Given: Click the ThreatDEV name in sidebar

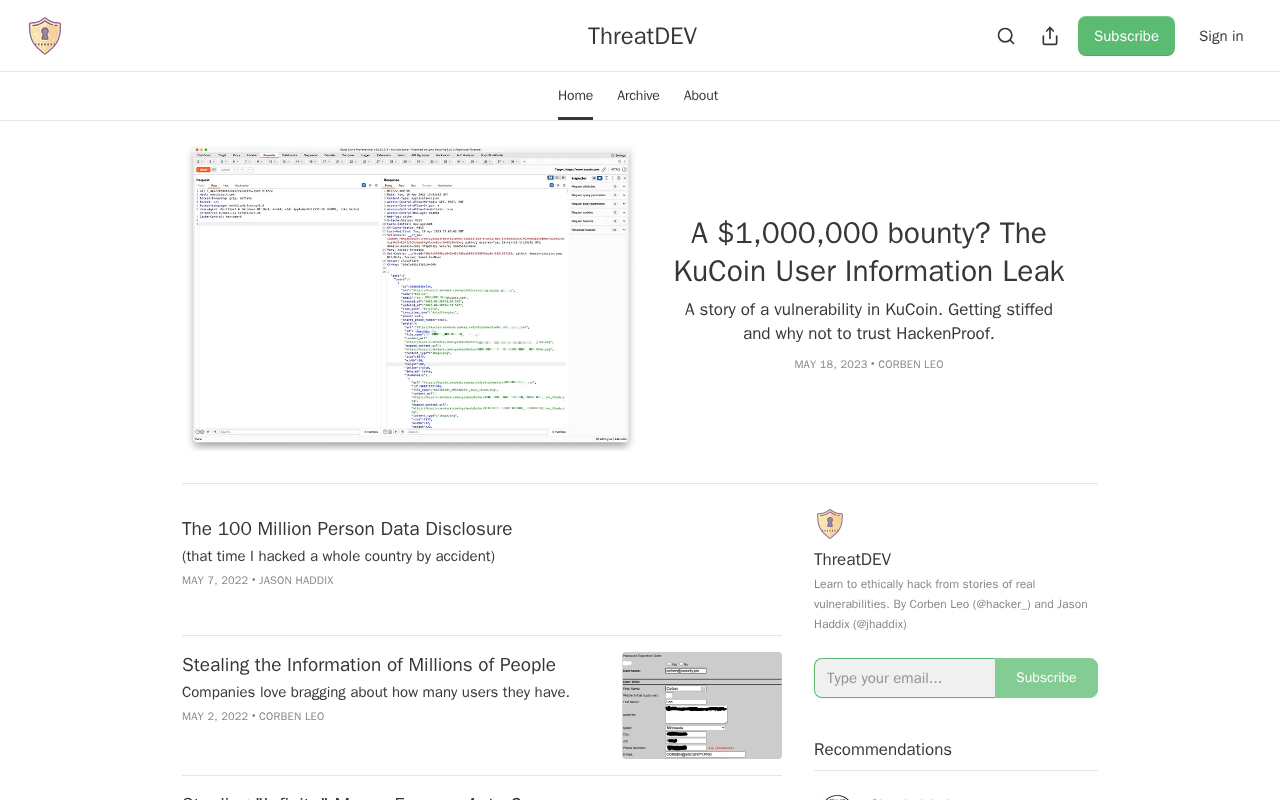Looking at the screenshot, I should [x=852, y=560].
